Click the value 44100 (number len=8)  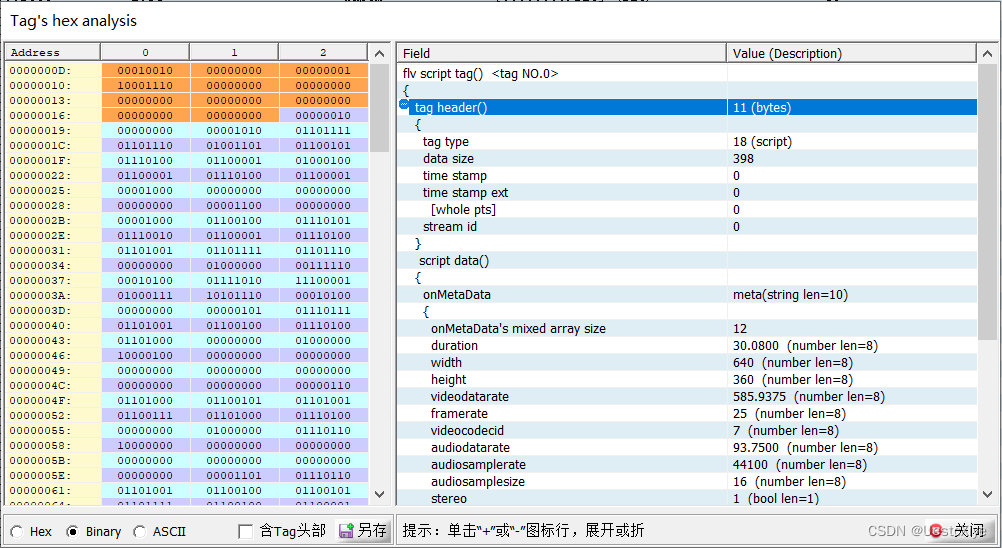click(x=799, y=464)
